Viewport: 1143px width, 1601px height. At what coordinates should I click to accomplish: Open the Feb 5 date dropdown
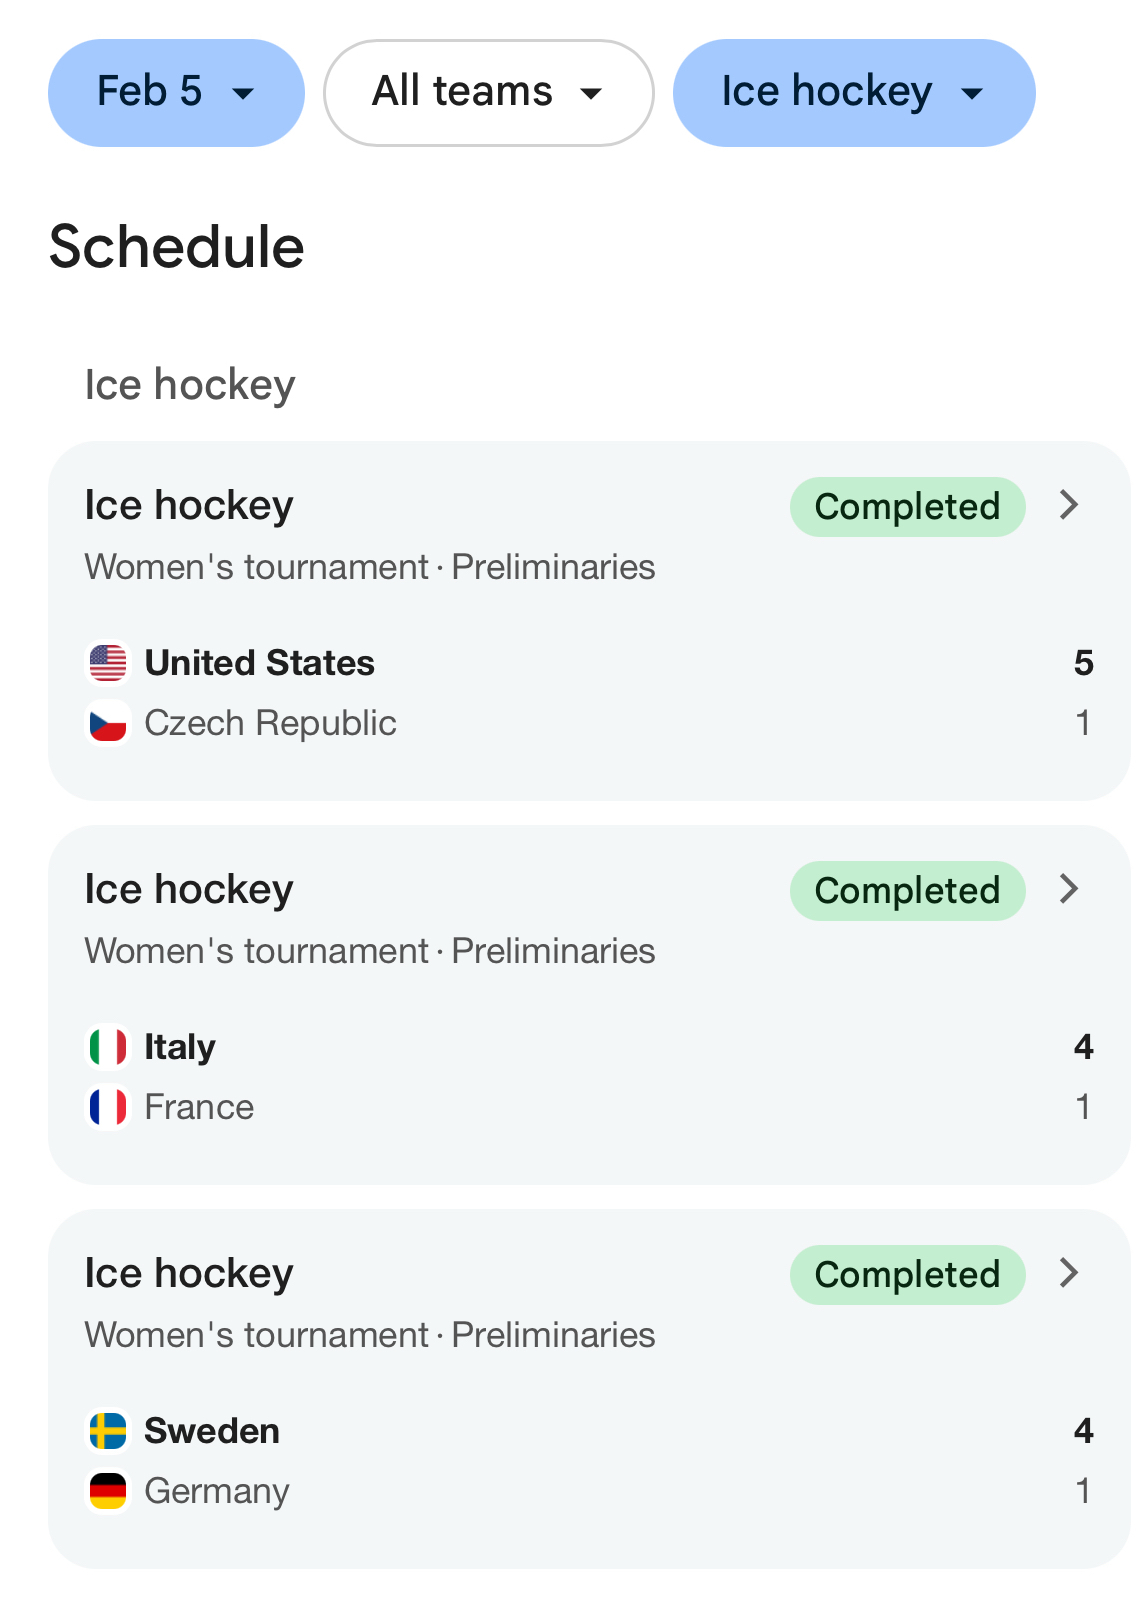click(176, 93)
